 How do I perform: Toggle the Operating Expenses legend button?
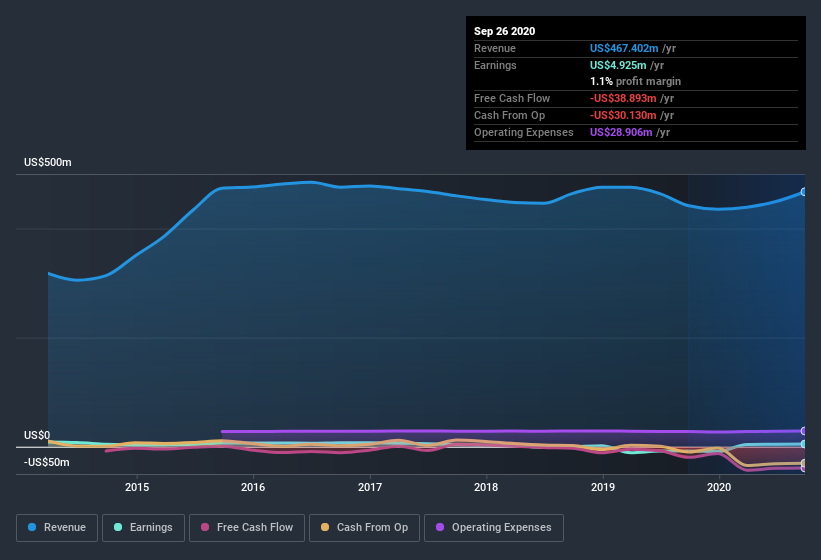tap(494, 528)
